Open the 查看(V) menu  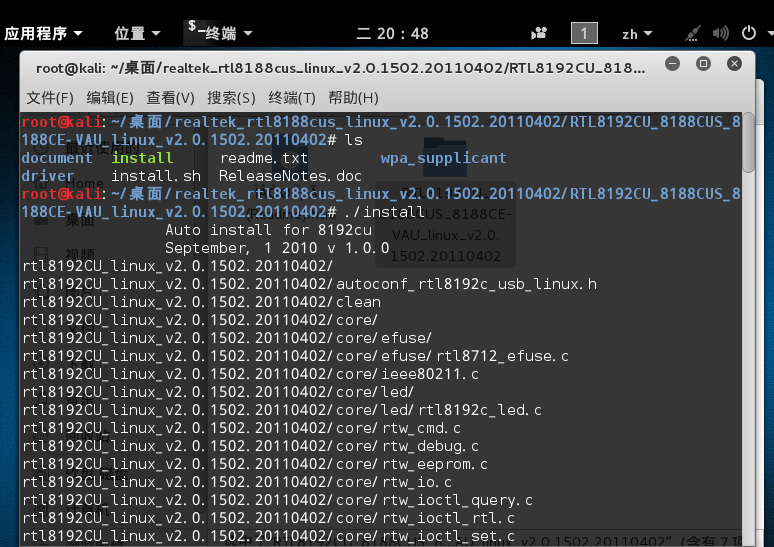click(170, 98)
